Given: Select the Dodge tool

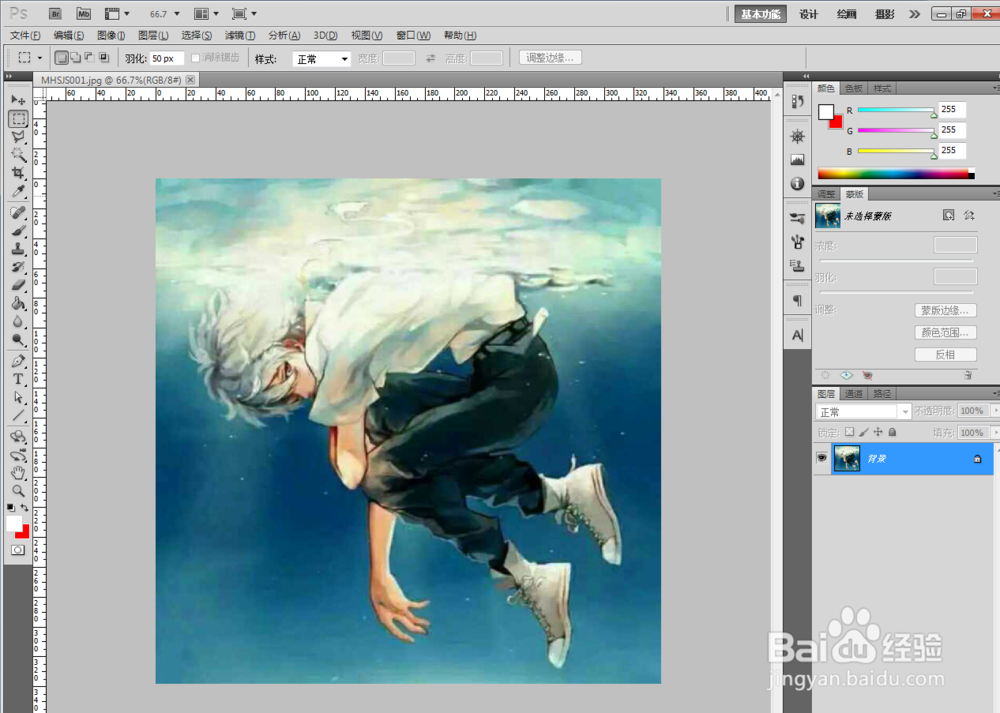Looking at the screenshot, I should [18, 339].
